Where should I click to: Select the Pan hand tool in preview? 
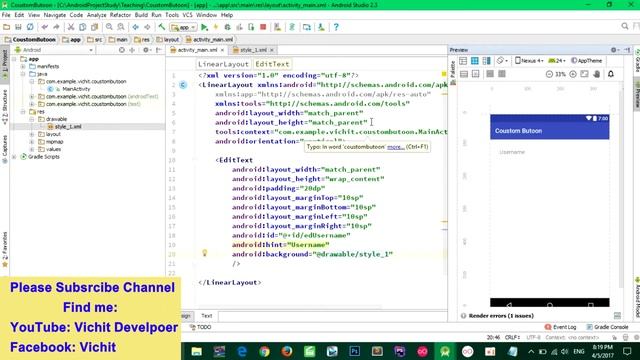tap(597, 74)
